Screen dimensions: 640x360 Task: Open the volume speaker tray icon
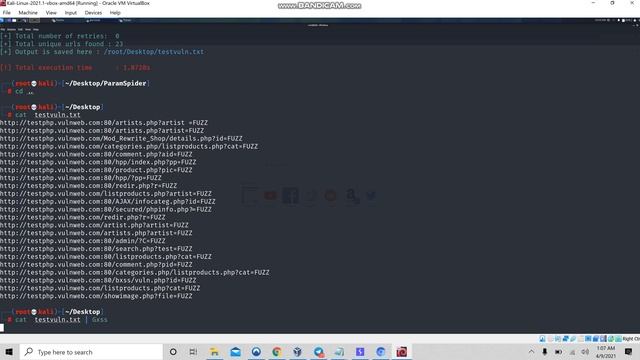tap(585, 351)
